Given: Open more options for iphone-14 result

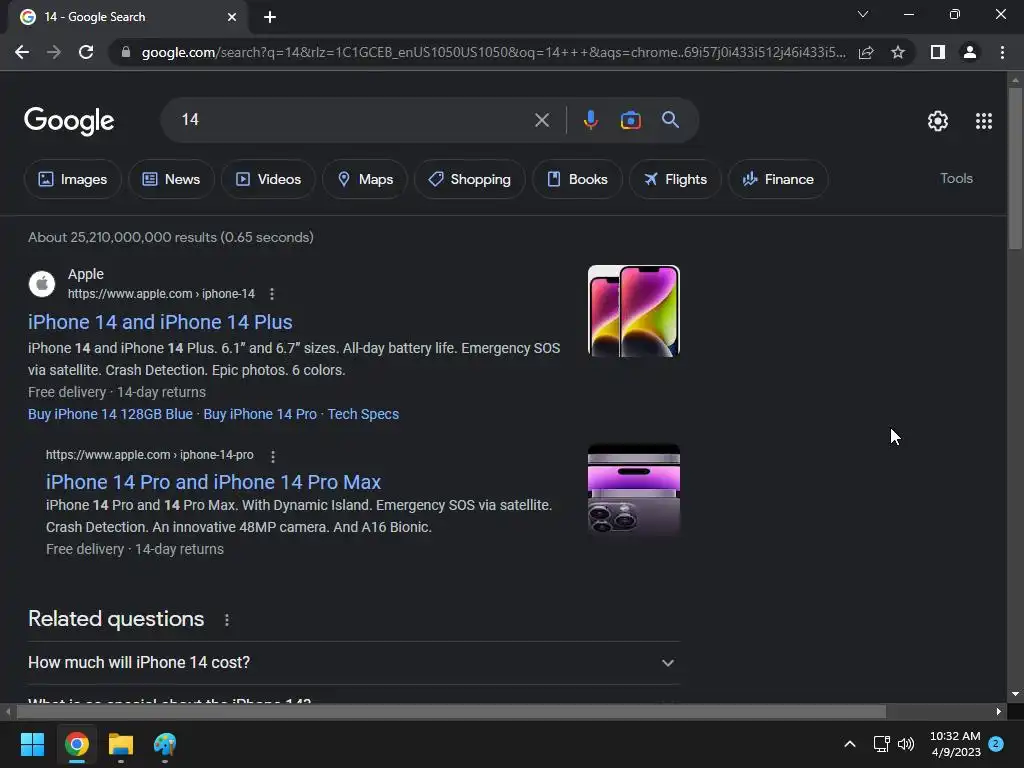Looking at the screenshot, I should 272,294.
